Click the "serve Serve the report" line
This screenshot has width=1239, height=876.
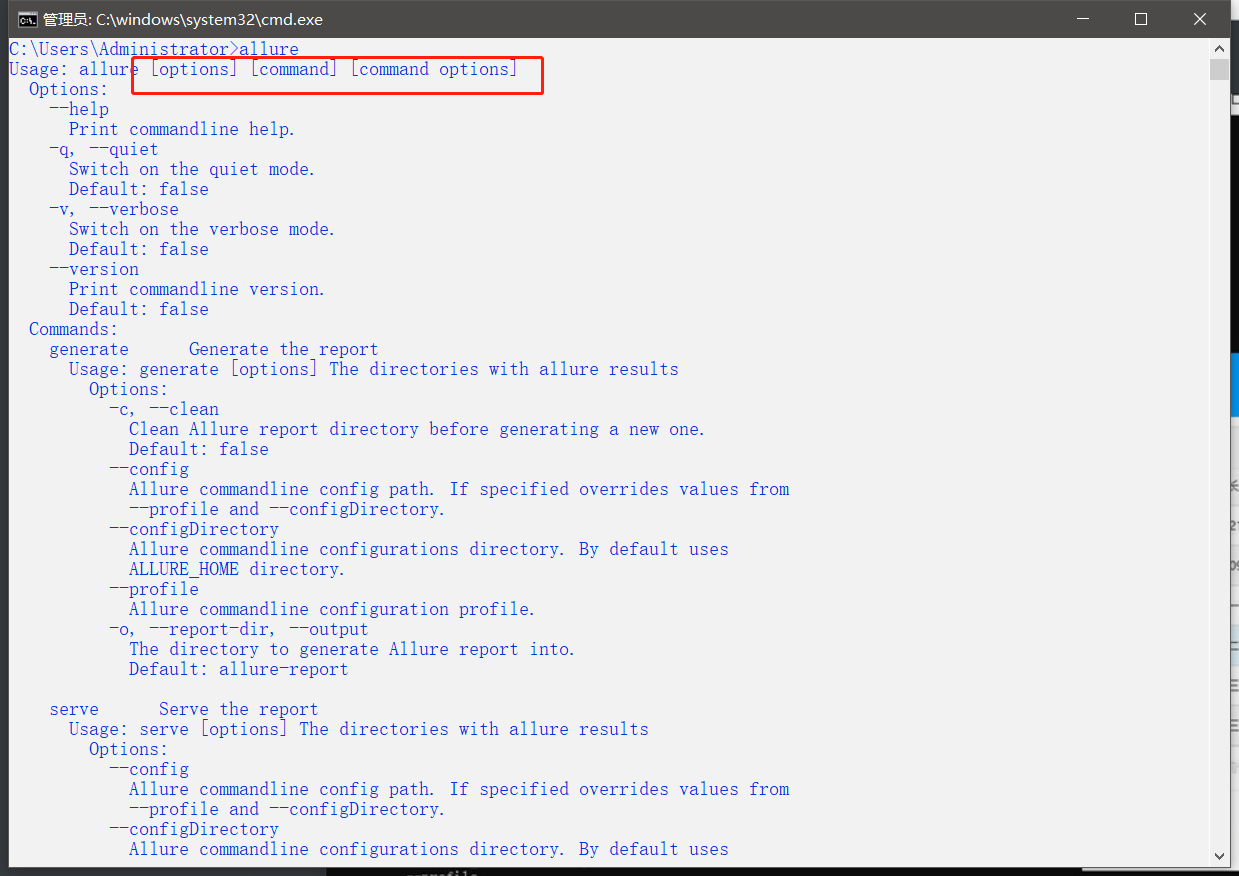(184, 709)
